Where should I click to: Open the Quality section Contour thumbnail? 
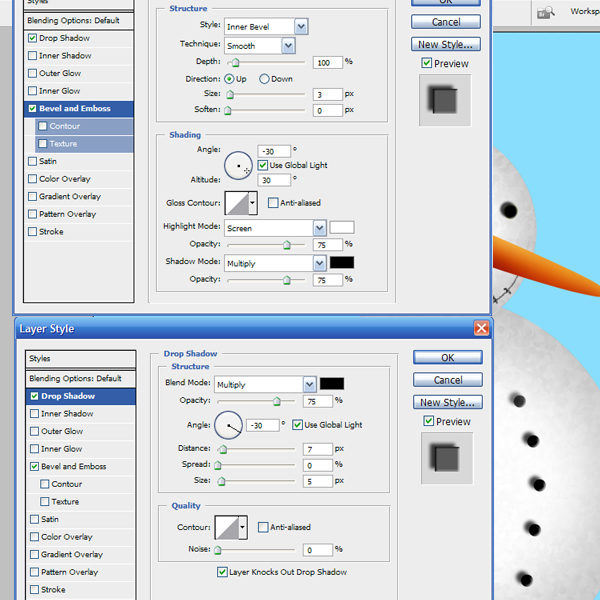tap(232, 527)
